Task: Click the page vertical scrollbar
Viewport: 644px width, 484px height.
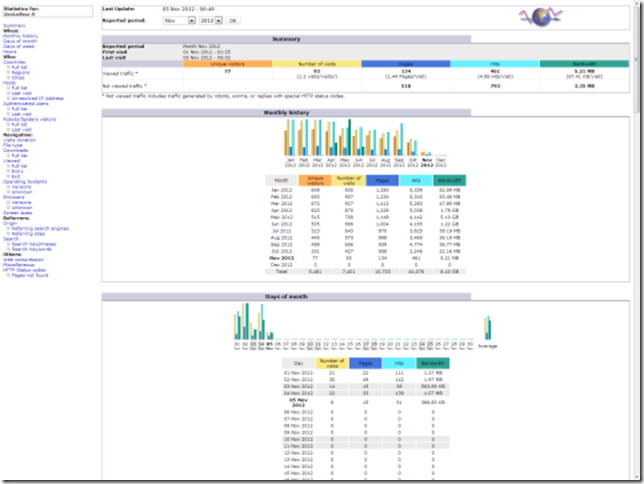Action: (637, 242)
